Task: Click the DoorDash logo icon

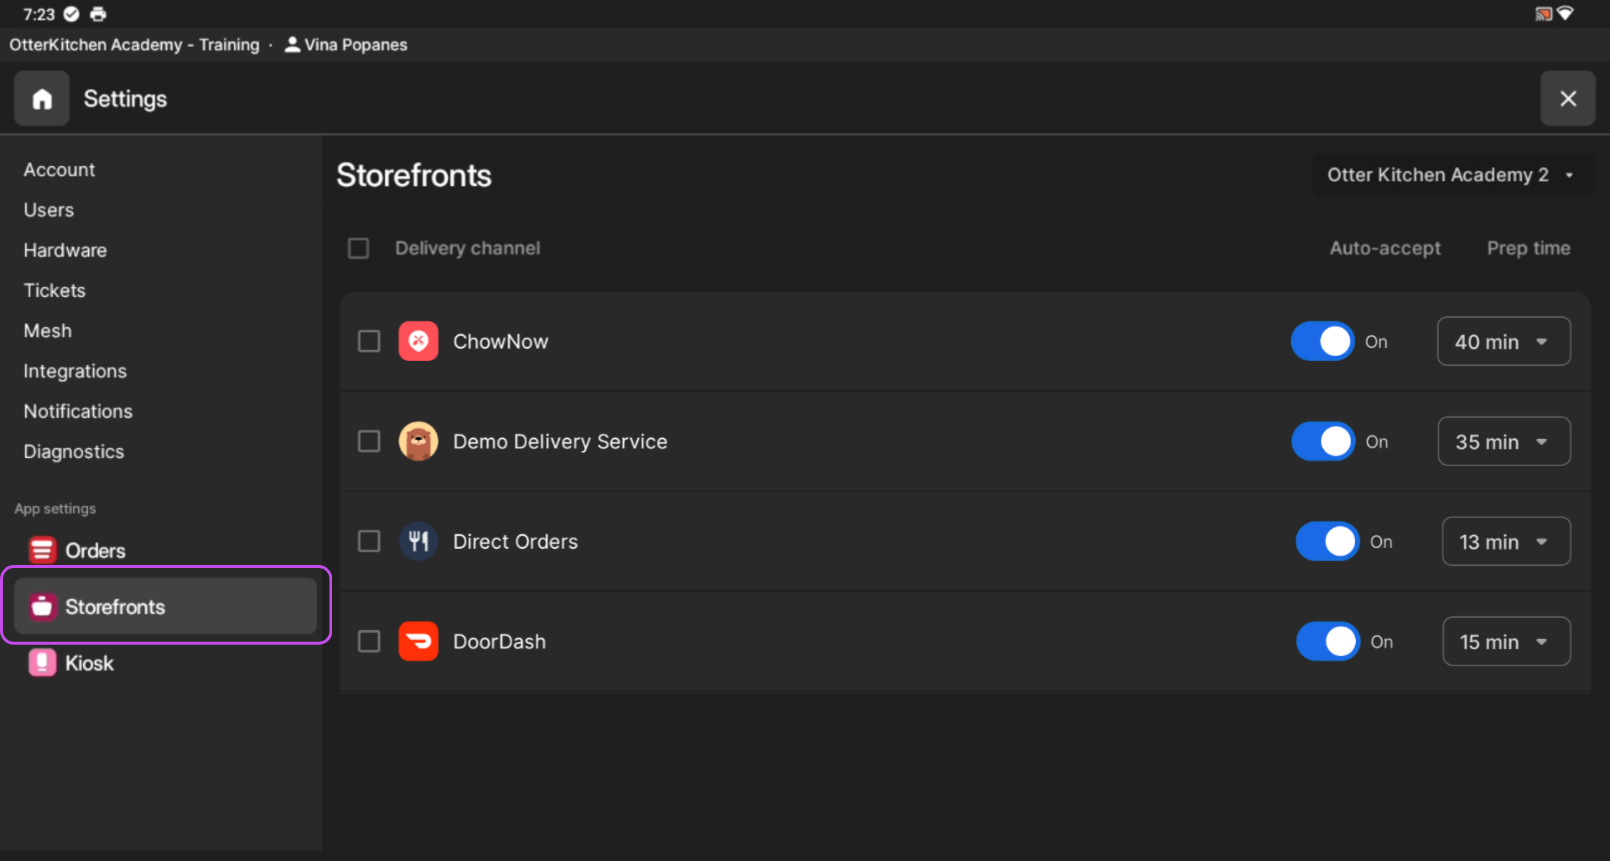Action: pos(418,641)
